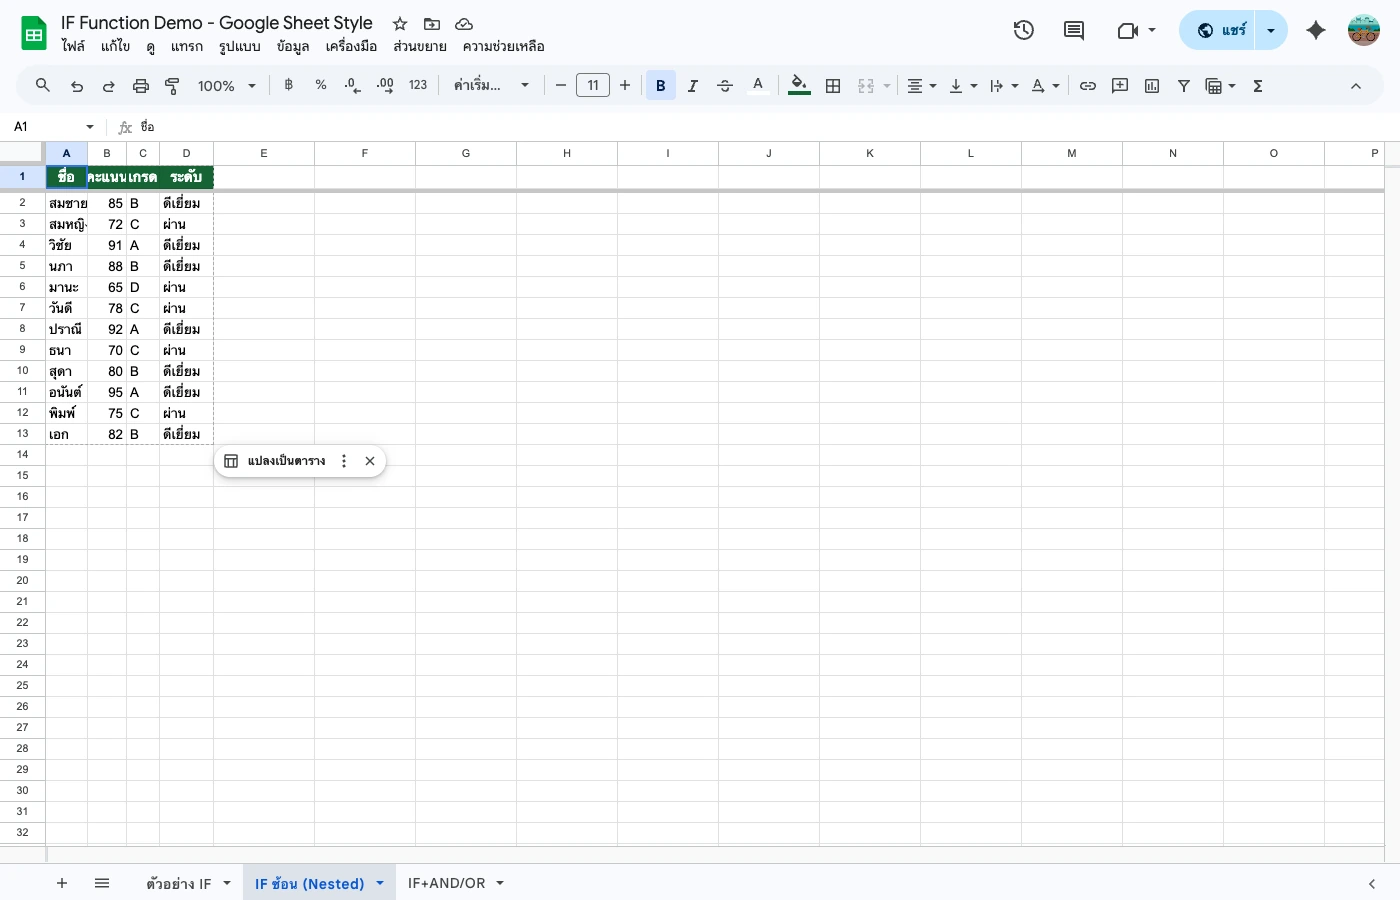Viewport: 1400px width, 900px height.
Task: Open version history
Action: [1023, 30]
